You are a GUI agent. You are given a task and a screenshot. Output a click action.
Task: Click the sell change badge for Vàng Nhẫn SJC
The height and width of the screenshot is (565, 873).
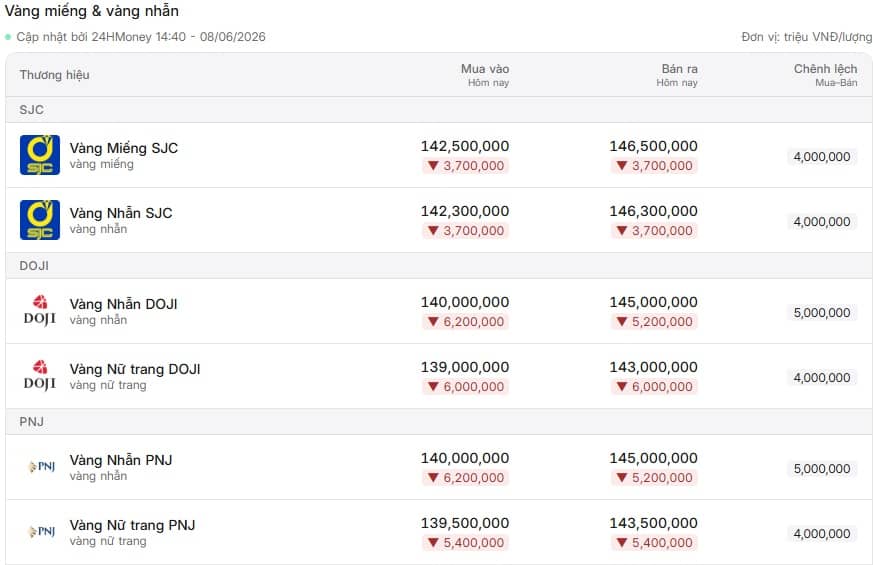[654, 230]
